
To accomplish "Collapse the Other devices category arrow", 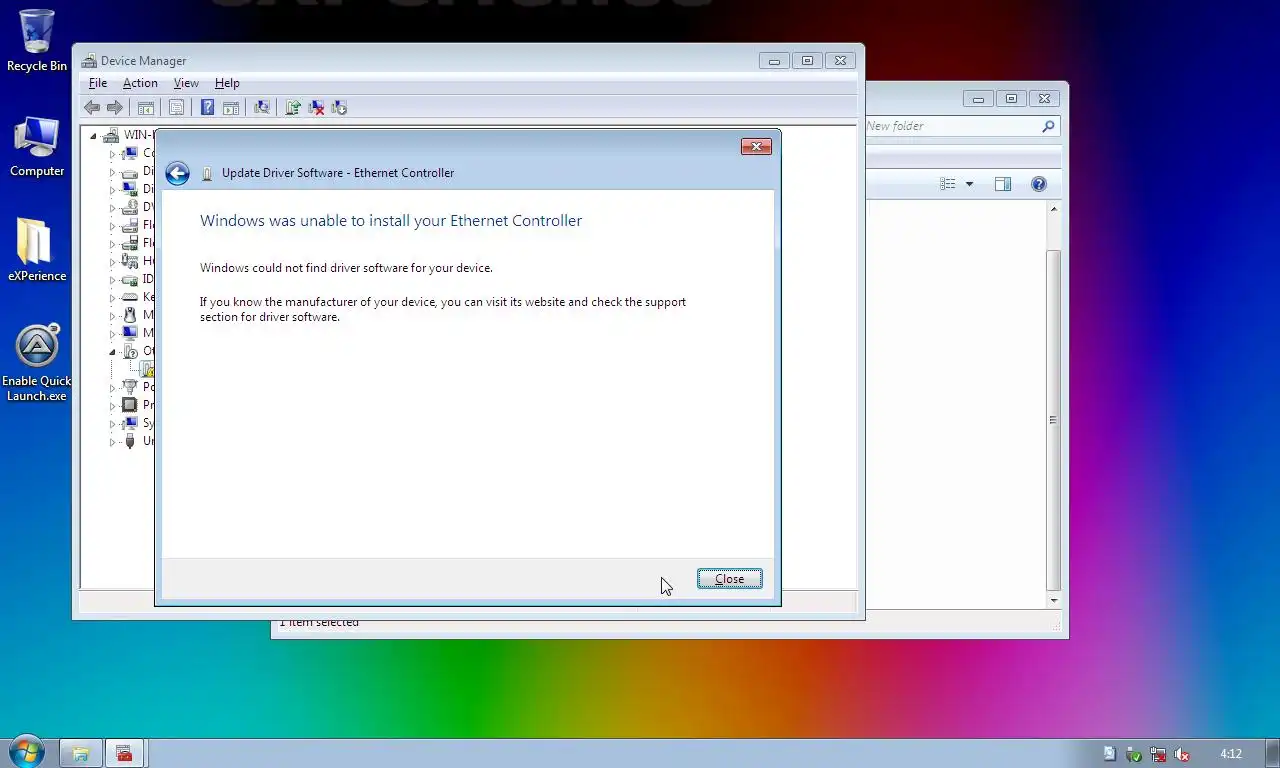I will pyautogui.click(x=112, y=352).
